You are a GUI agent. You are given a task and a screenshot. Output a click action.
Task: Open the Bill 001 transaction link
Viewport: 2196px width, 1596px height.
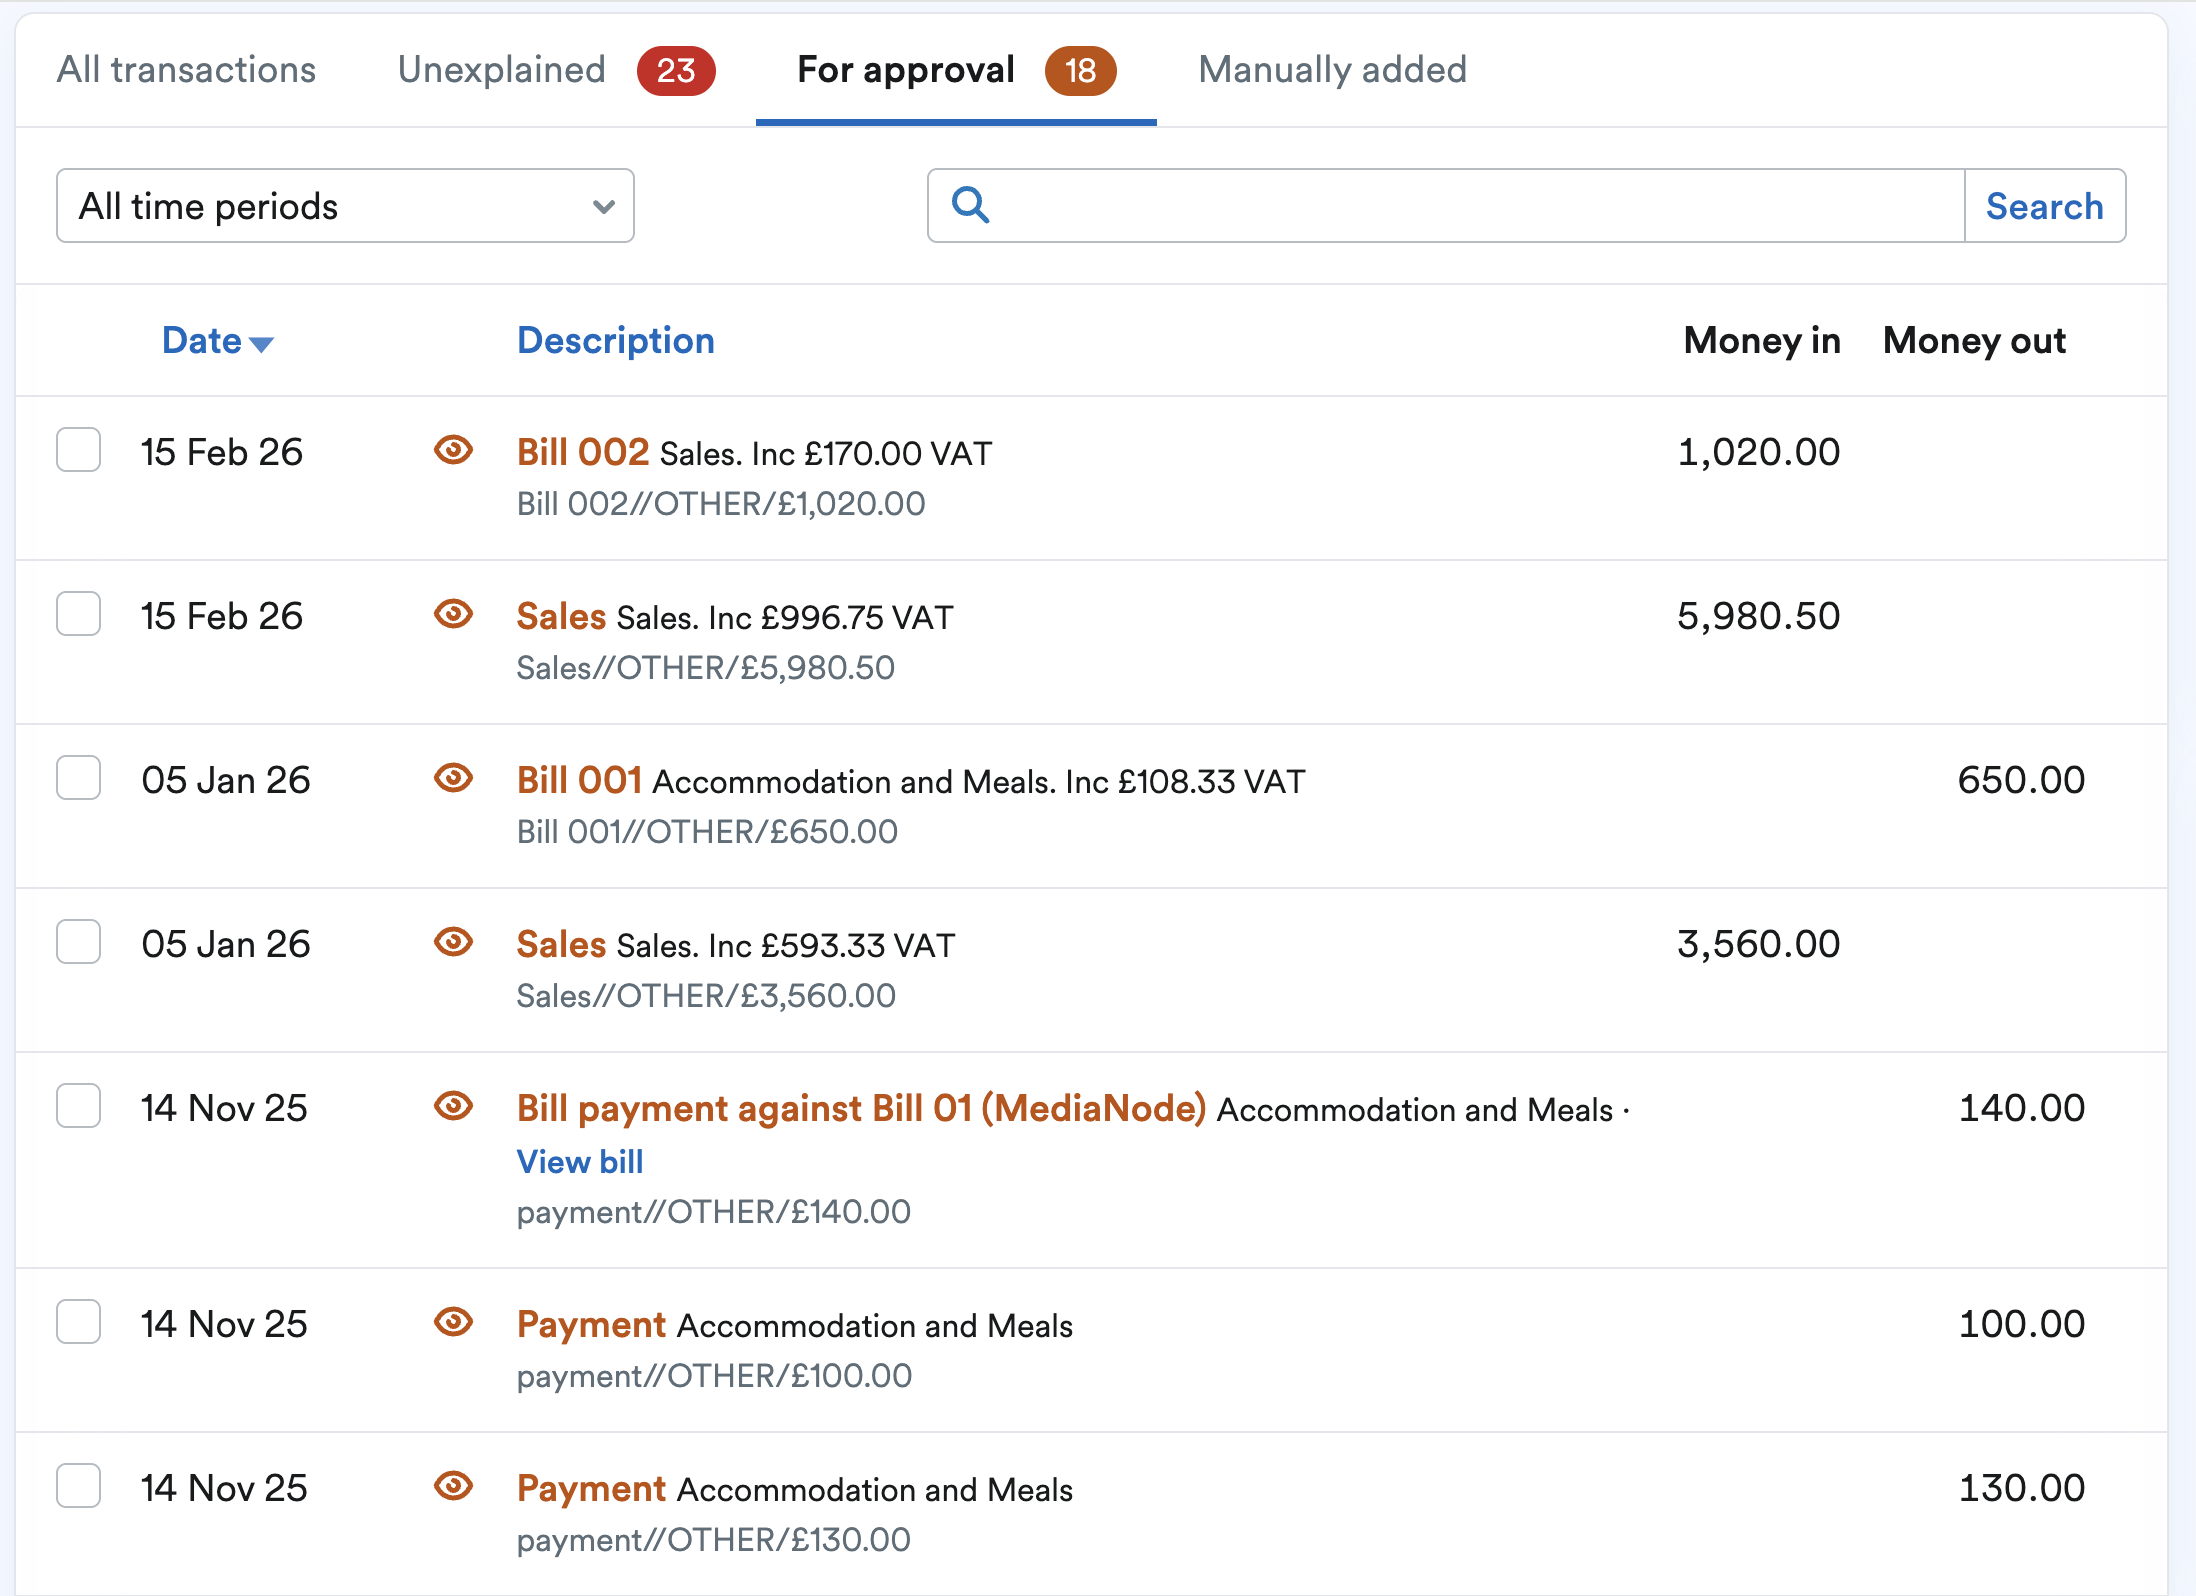point(579,781)
